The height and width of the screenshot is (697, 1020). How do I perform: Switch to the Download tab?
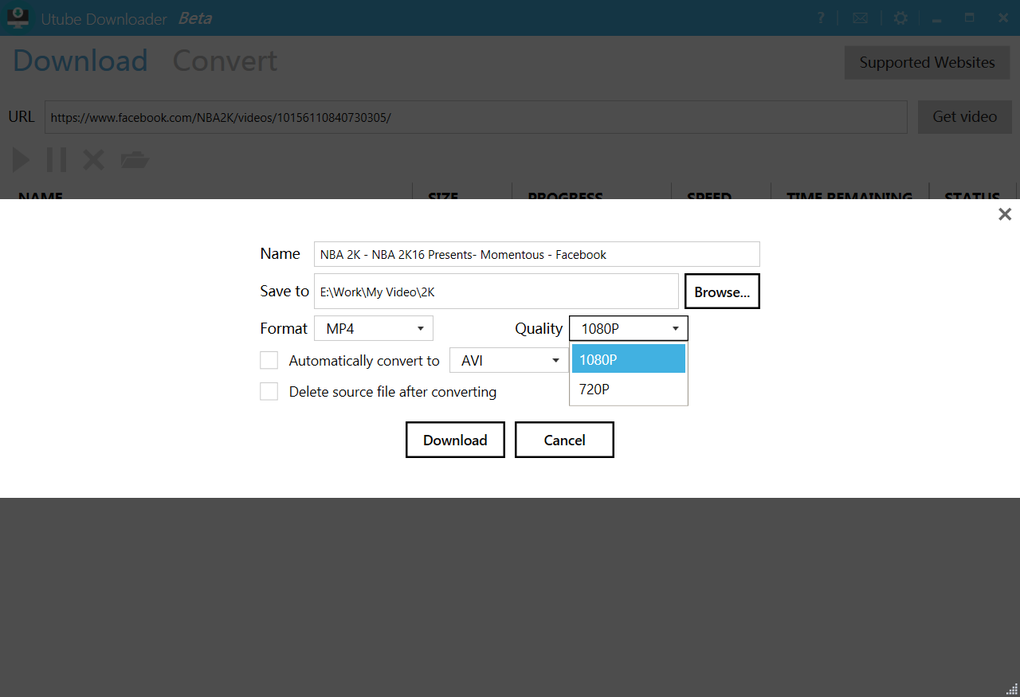pyautogui.click(x=81, y=61)
